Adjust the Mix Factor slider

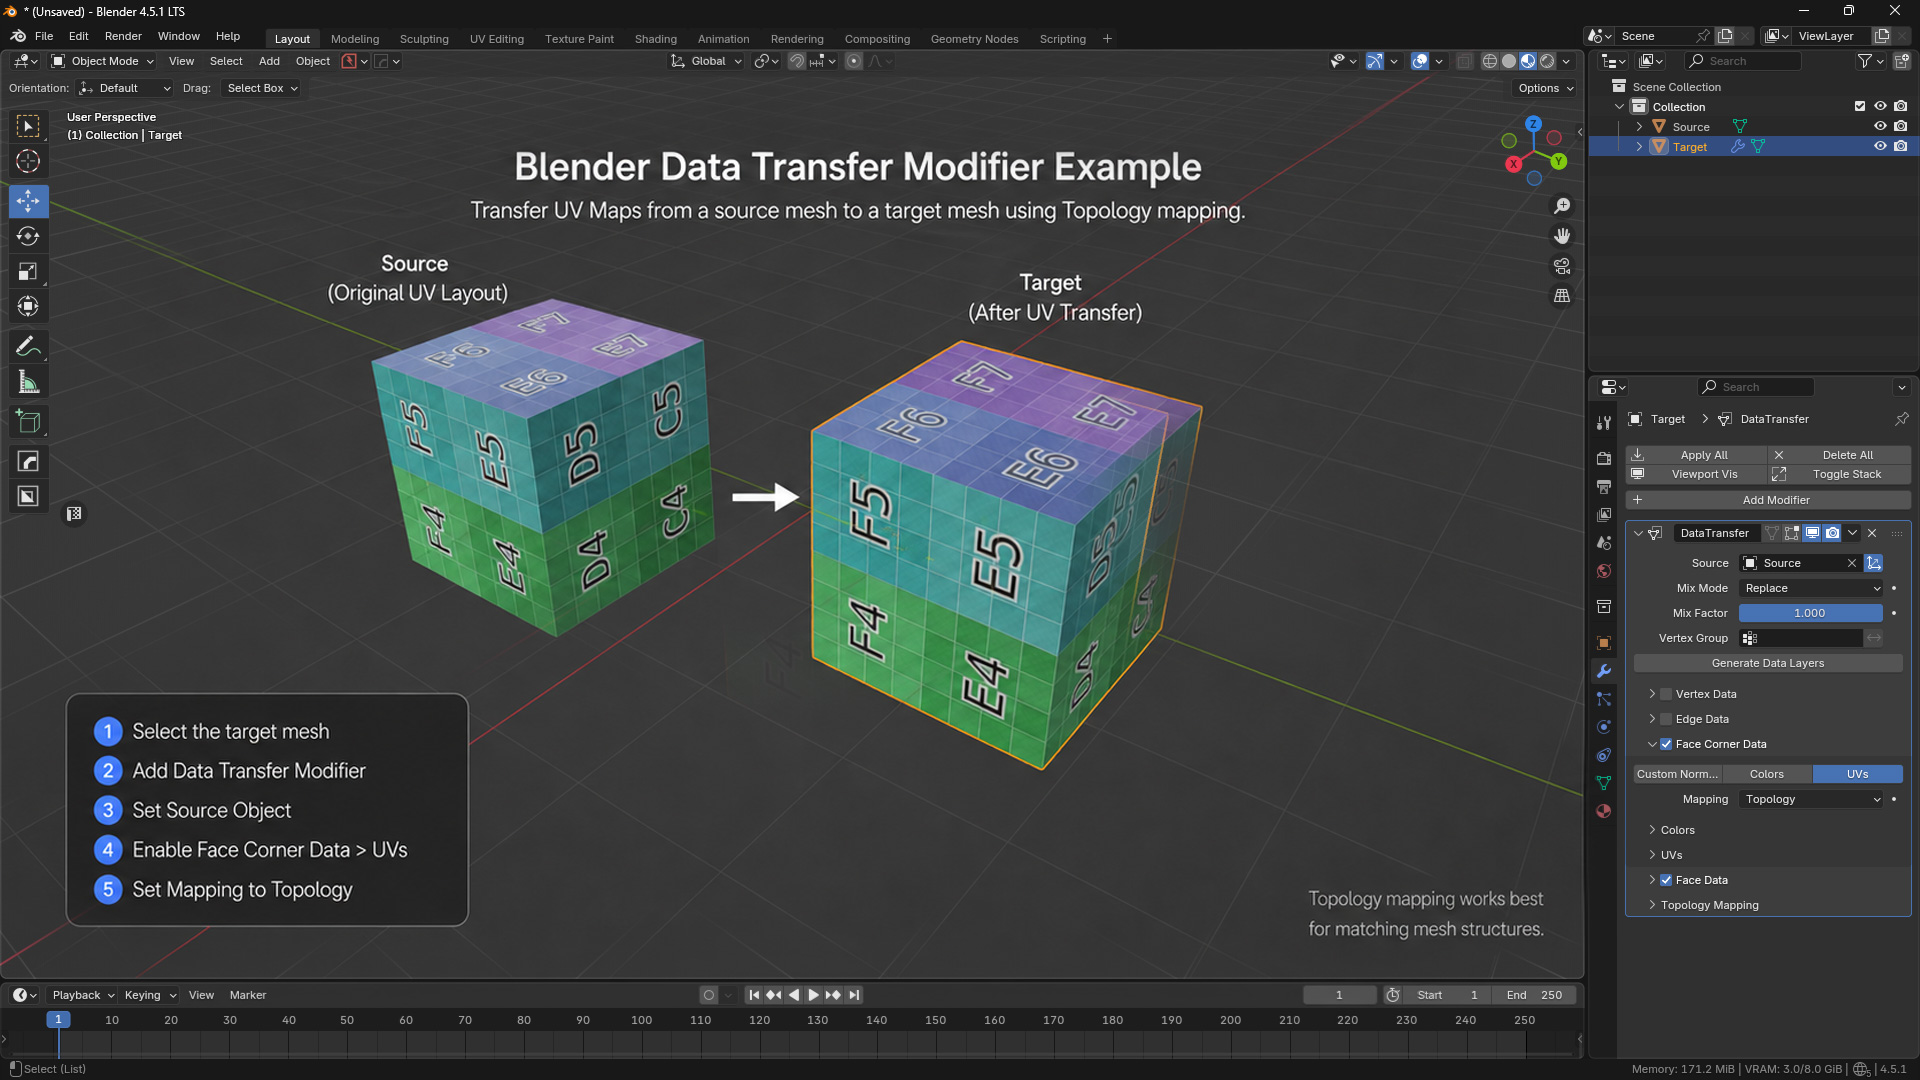tap(1810, 613)
